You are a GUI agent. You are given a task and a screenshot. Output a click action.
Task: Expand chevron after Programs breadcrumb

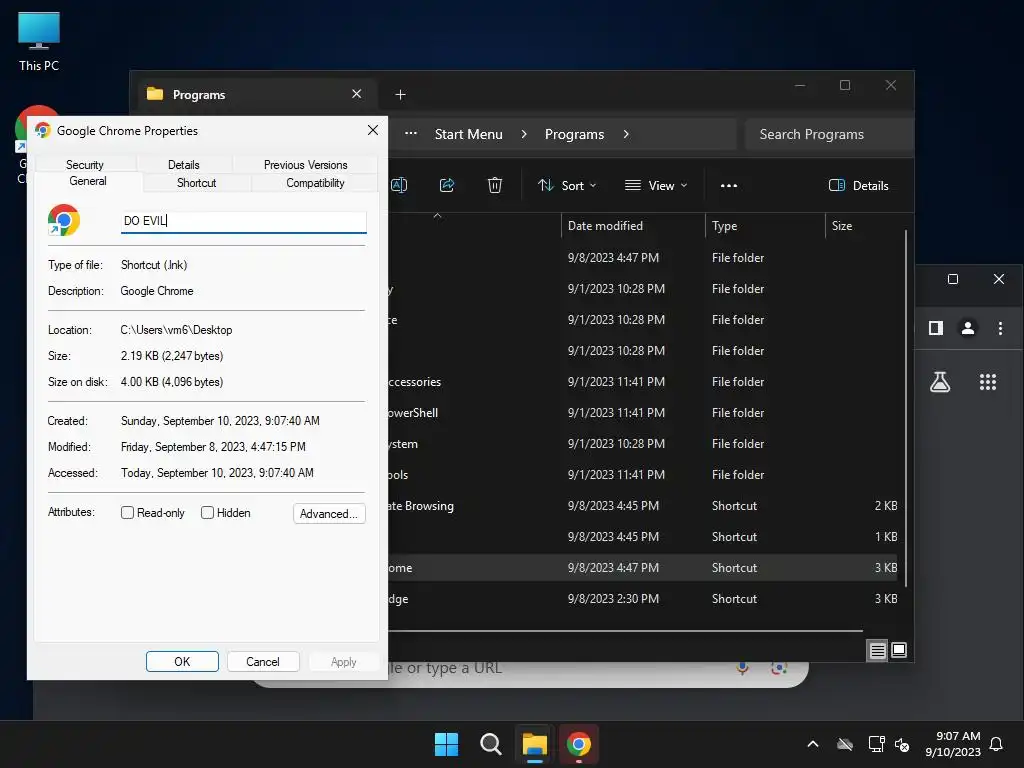click(626, 134)
